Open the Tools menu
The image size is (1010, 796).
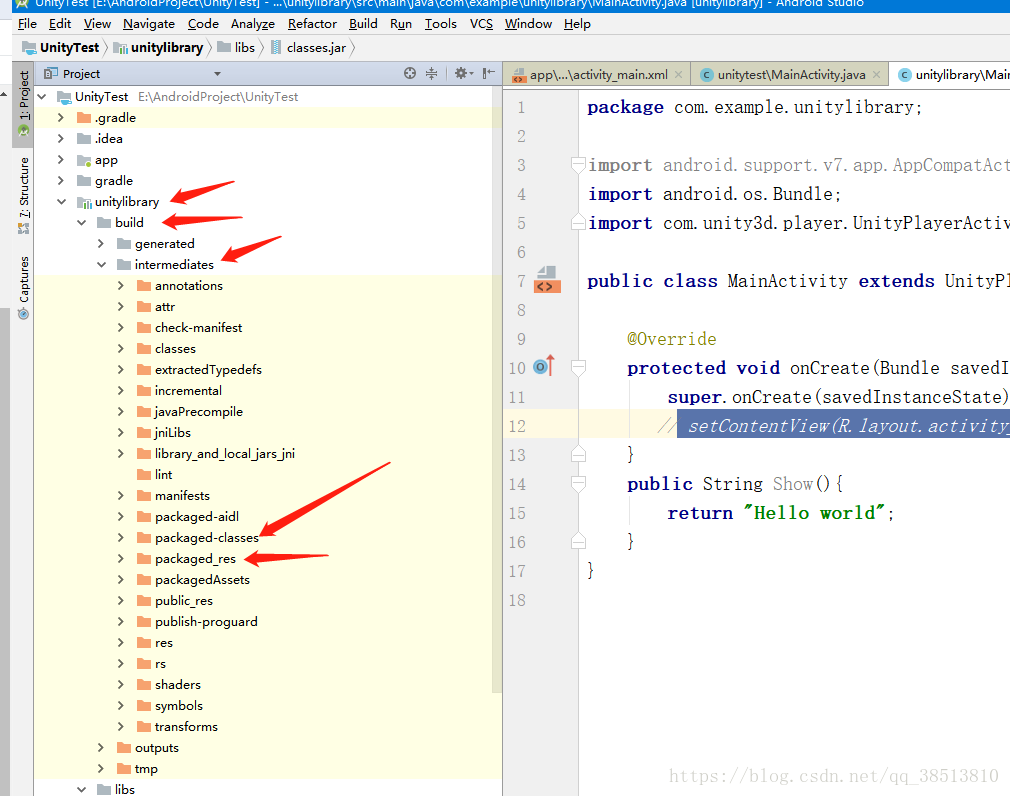441,24
